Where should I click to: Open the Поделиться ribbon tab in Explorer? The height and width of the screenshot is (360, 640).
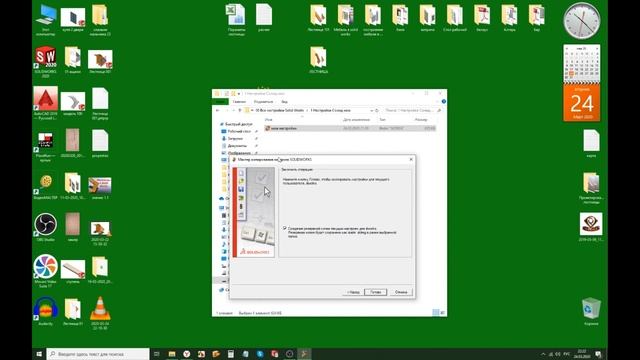tap(263, 102)
